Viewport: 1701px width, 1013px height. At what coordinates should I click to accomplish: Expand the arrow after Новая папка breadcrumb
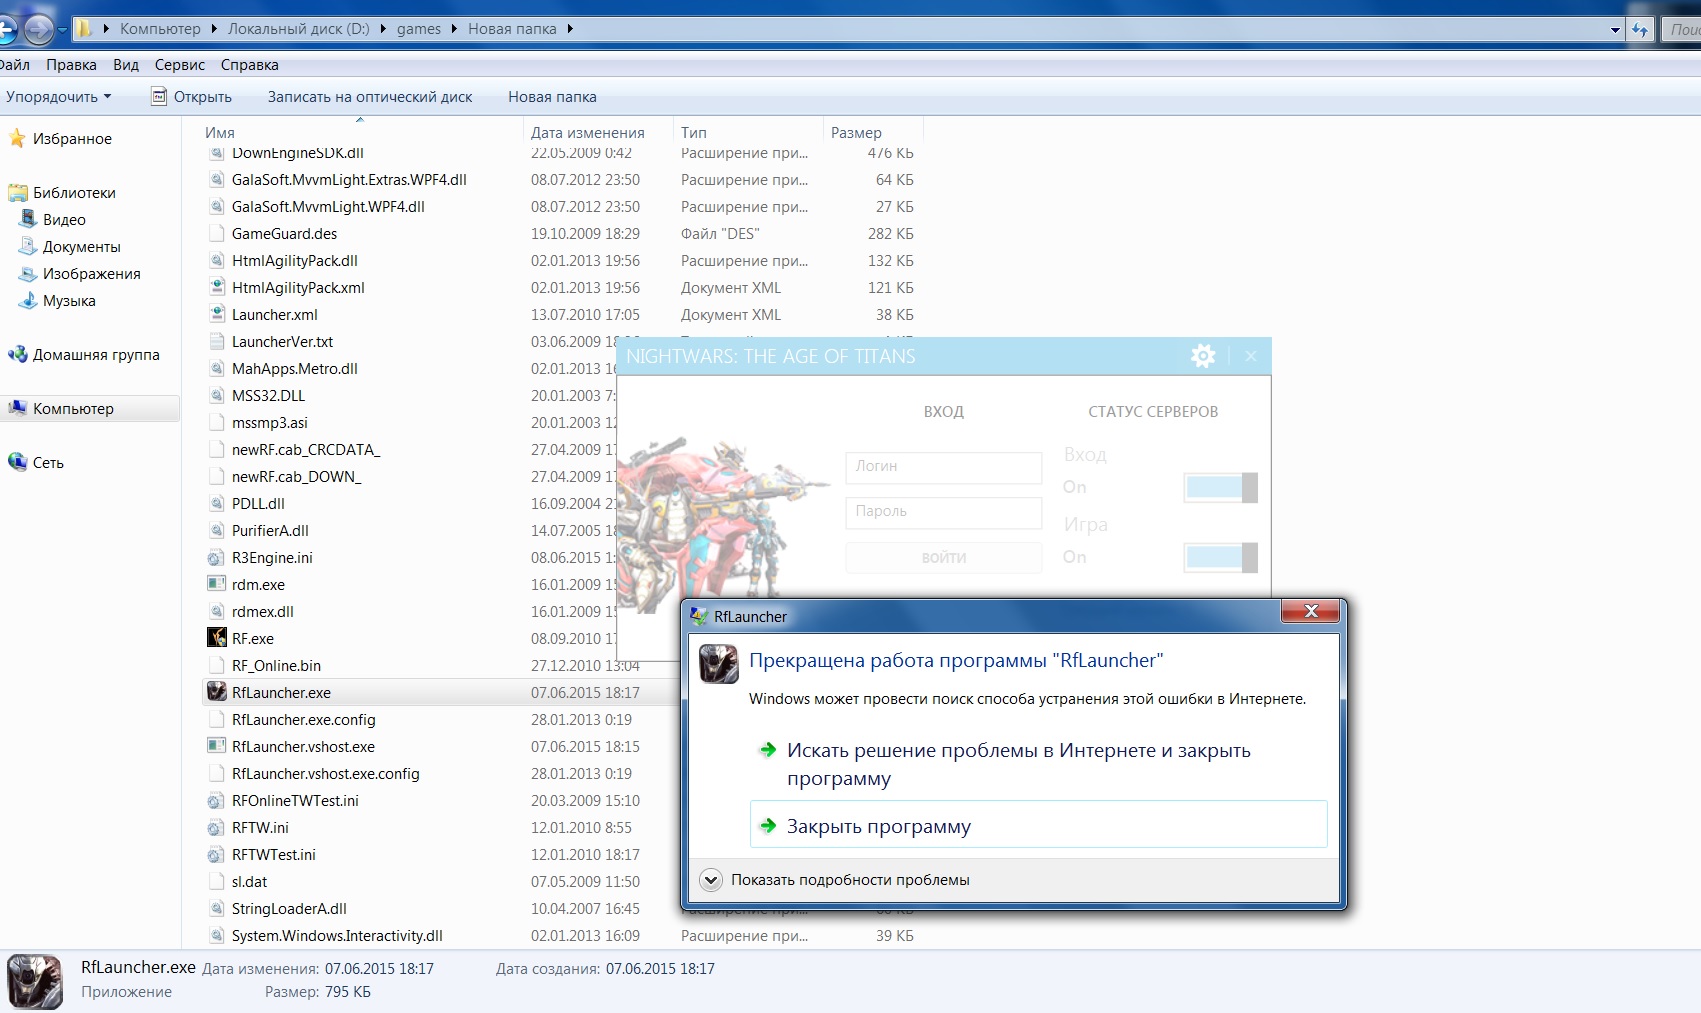point(570,29)
